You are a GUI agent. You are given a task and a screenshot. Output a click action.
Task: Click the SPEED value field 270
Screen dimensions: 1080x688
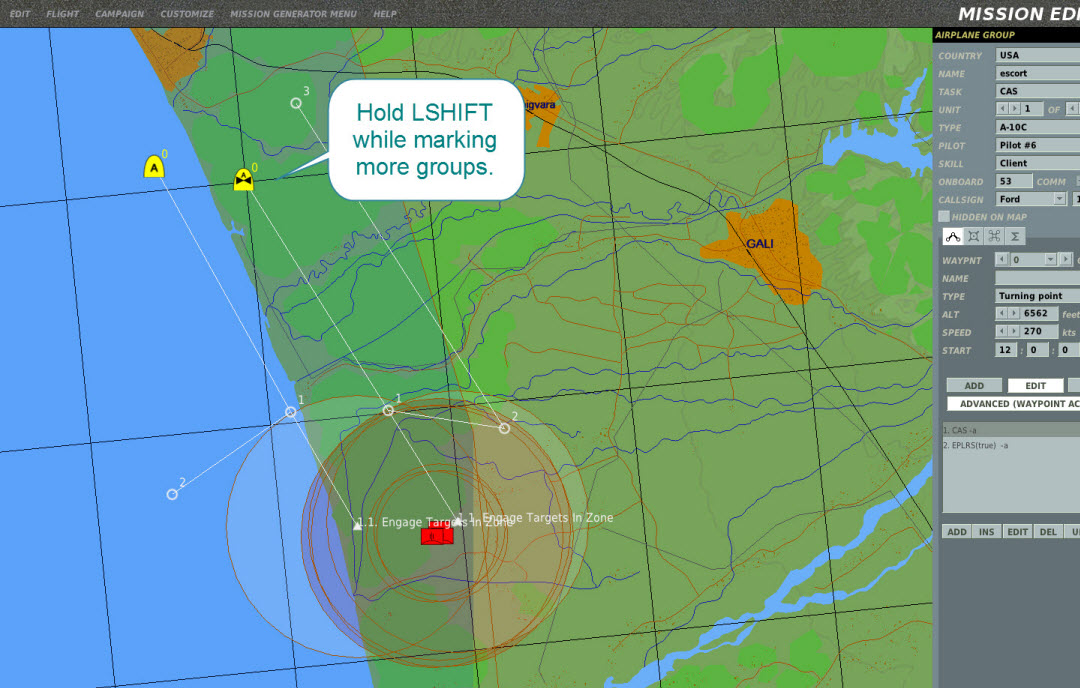(1039, 331)
